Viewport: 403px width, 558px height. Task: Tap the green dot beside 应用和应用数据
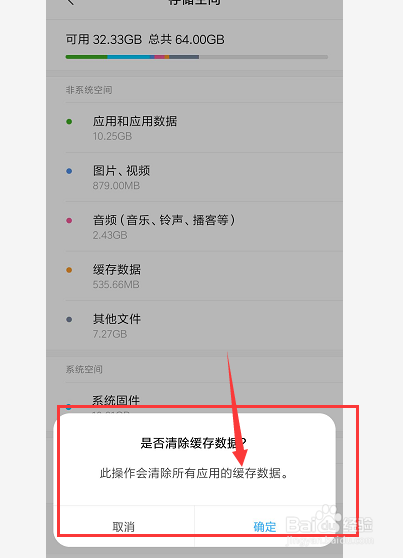pyautogui.click(x=69, y=122)
